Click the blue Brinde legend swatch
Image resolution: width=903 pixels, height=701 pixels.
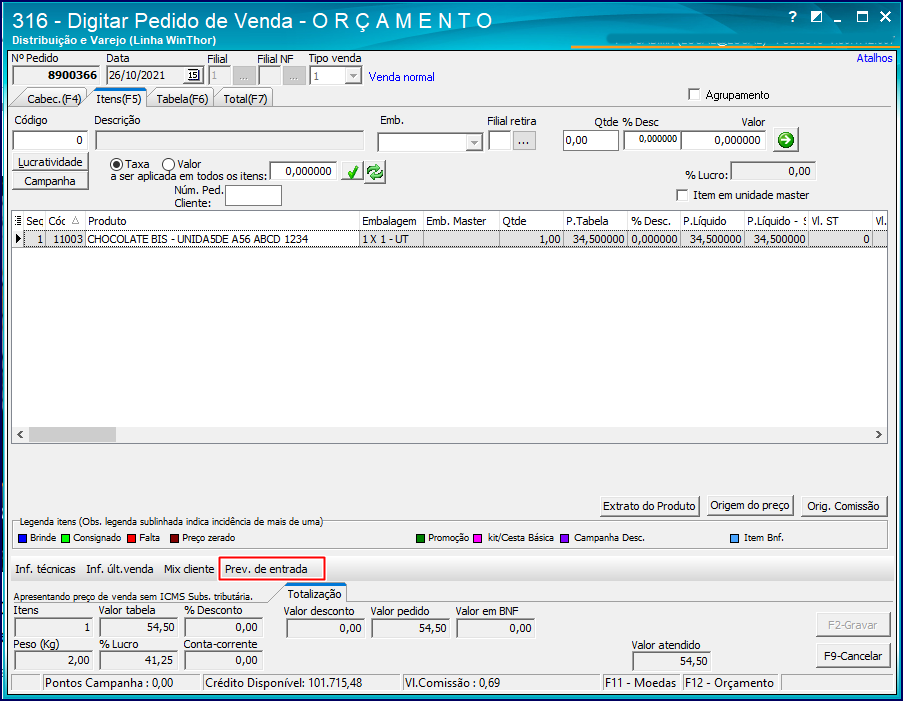click(22, 538)
